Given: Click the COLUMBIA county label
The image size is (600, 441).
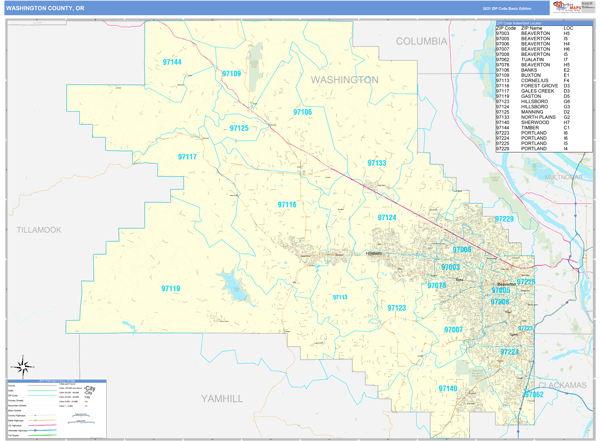Looking at the screenshot, I should (x=421, y=41).
